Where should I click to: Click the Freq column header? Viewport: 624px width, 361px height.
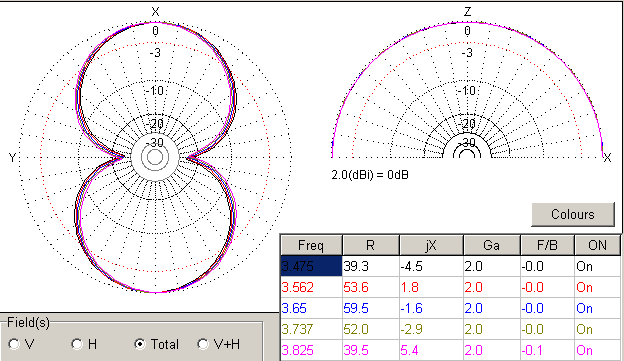(x=311, y=245)
